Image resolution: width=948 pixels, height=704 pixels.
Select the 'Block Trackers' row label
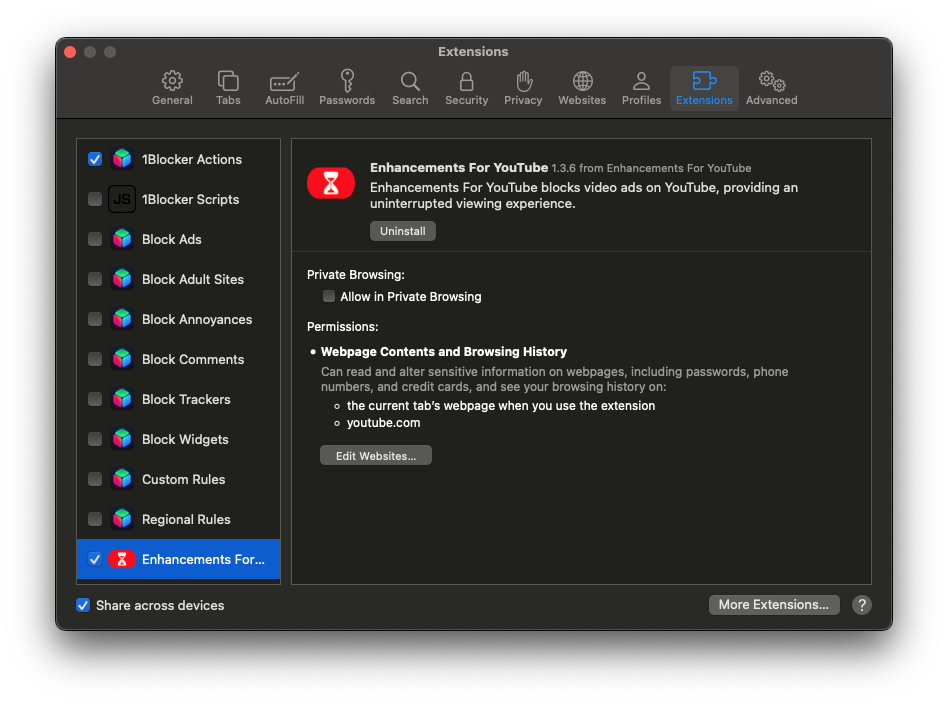186,399
